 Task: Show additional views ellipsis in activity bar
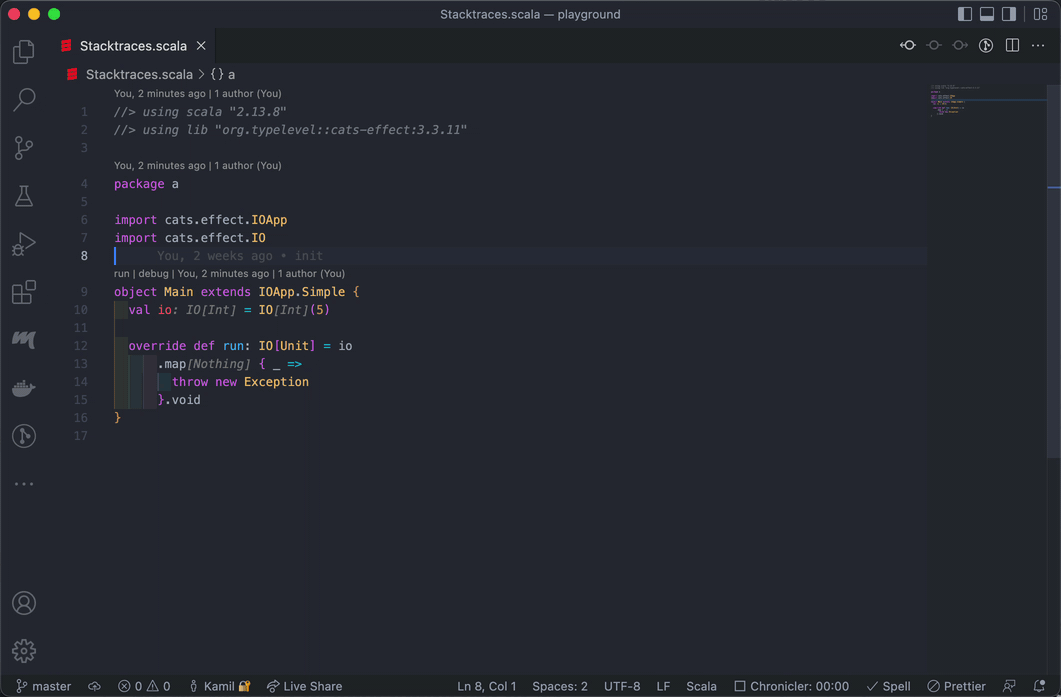tap(24, 484)
